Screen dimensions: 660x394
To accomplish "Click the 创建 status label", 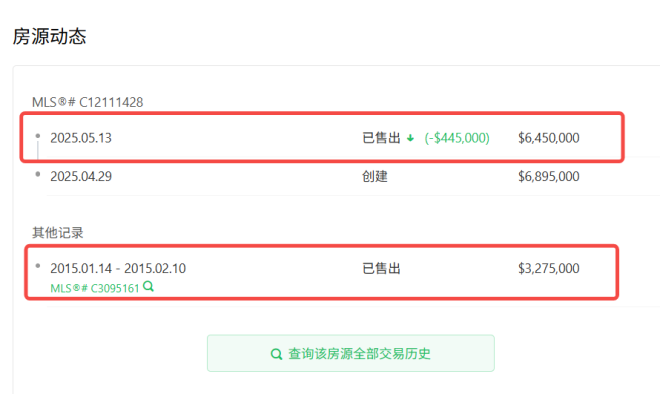I will point(375,176).
